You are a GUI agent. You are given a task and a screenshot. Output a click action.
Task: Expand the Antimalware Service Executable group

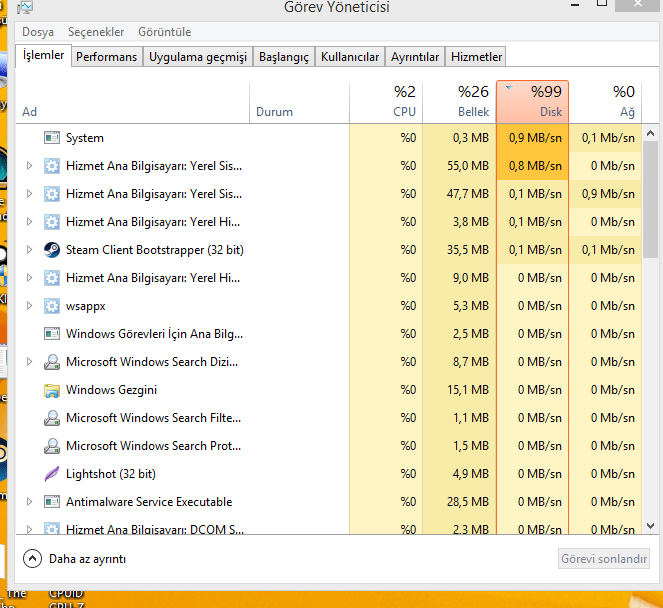pyautogui.click(x=29, y=501)
